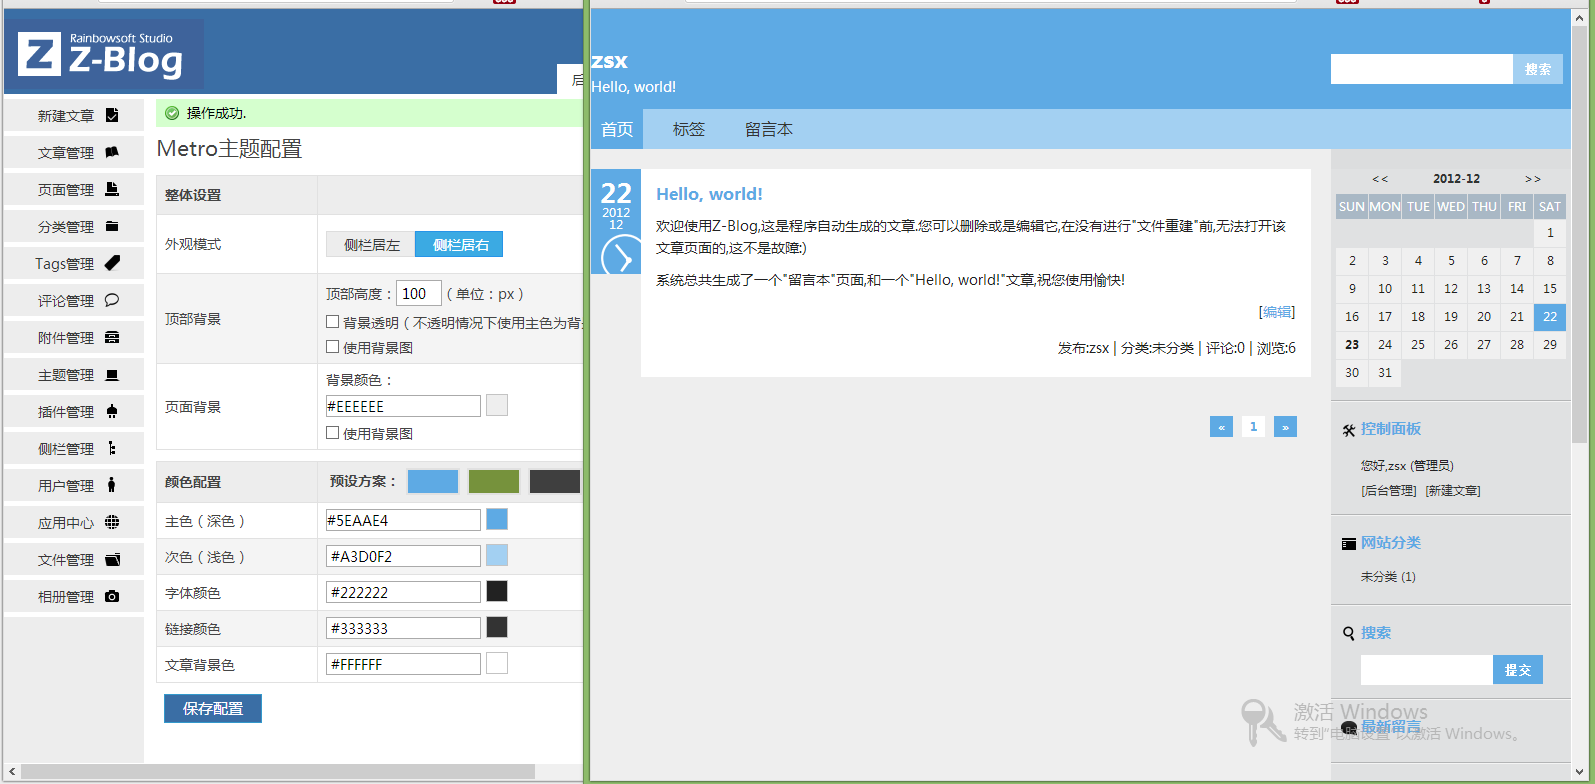This screenshot has height=784, width=1595.
Task: Click the speech bubble icon next to 评论管理
Action: pos(112,300)
